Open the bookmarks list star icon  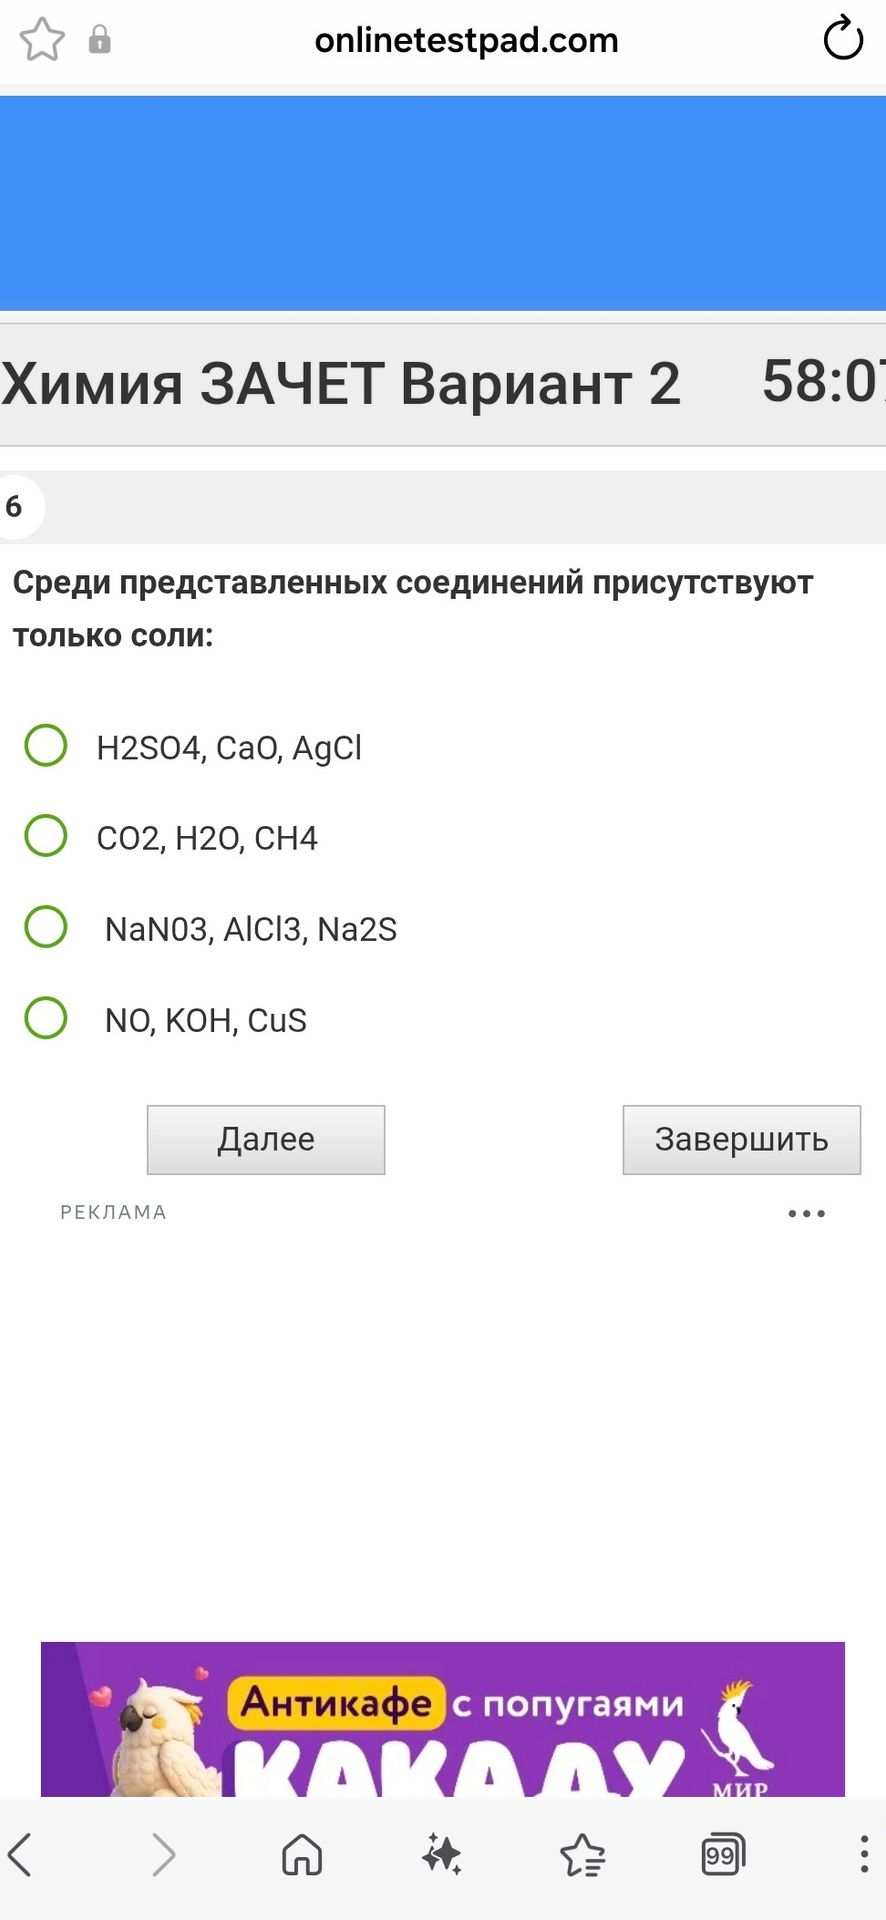[x=582, y=1855]
